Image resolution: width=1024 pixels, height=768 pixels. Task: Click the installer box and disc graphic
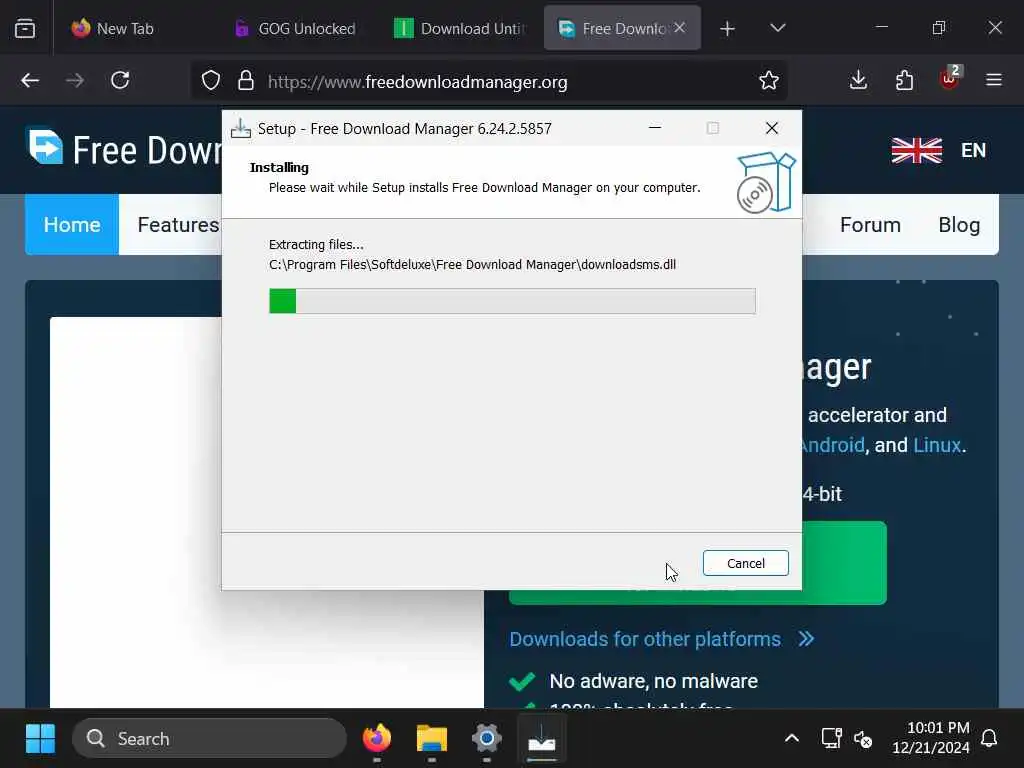click(x=765, y=182)
